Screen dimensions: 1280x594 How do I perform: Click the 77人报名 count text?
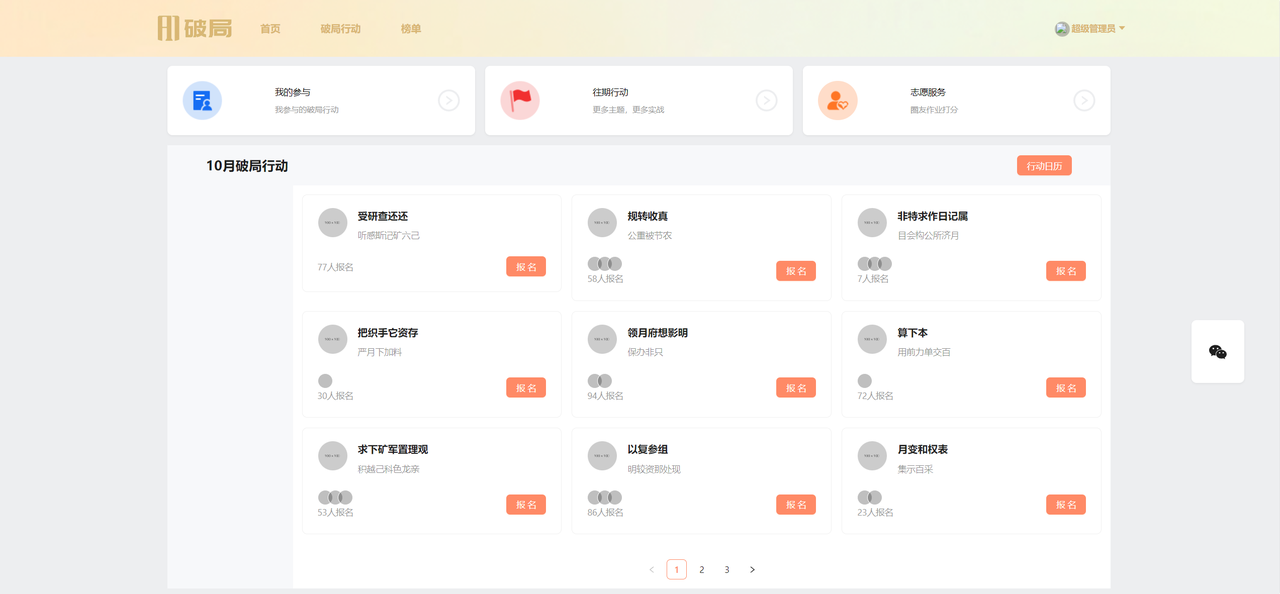pyautogui.click(x=336, y=267)
